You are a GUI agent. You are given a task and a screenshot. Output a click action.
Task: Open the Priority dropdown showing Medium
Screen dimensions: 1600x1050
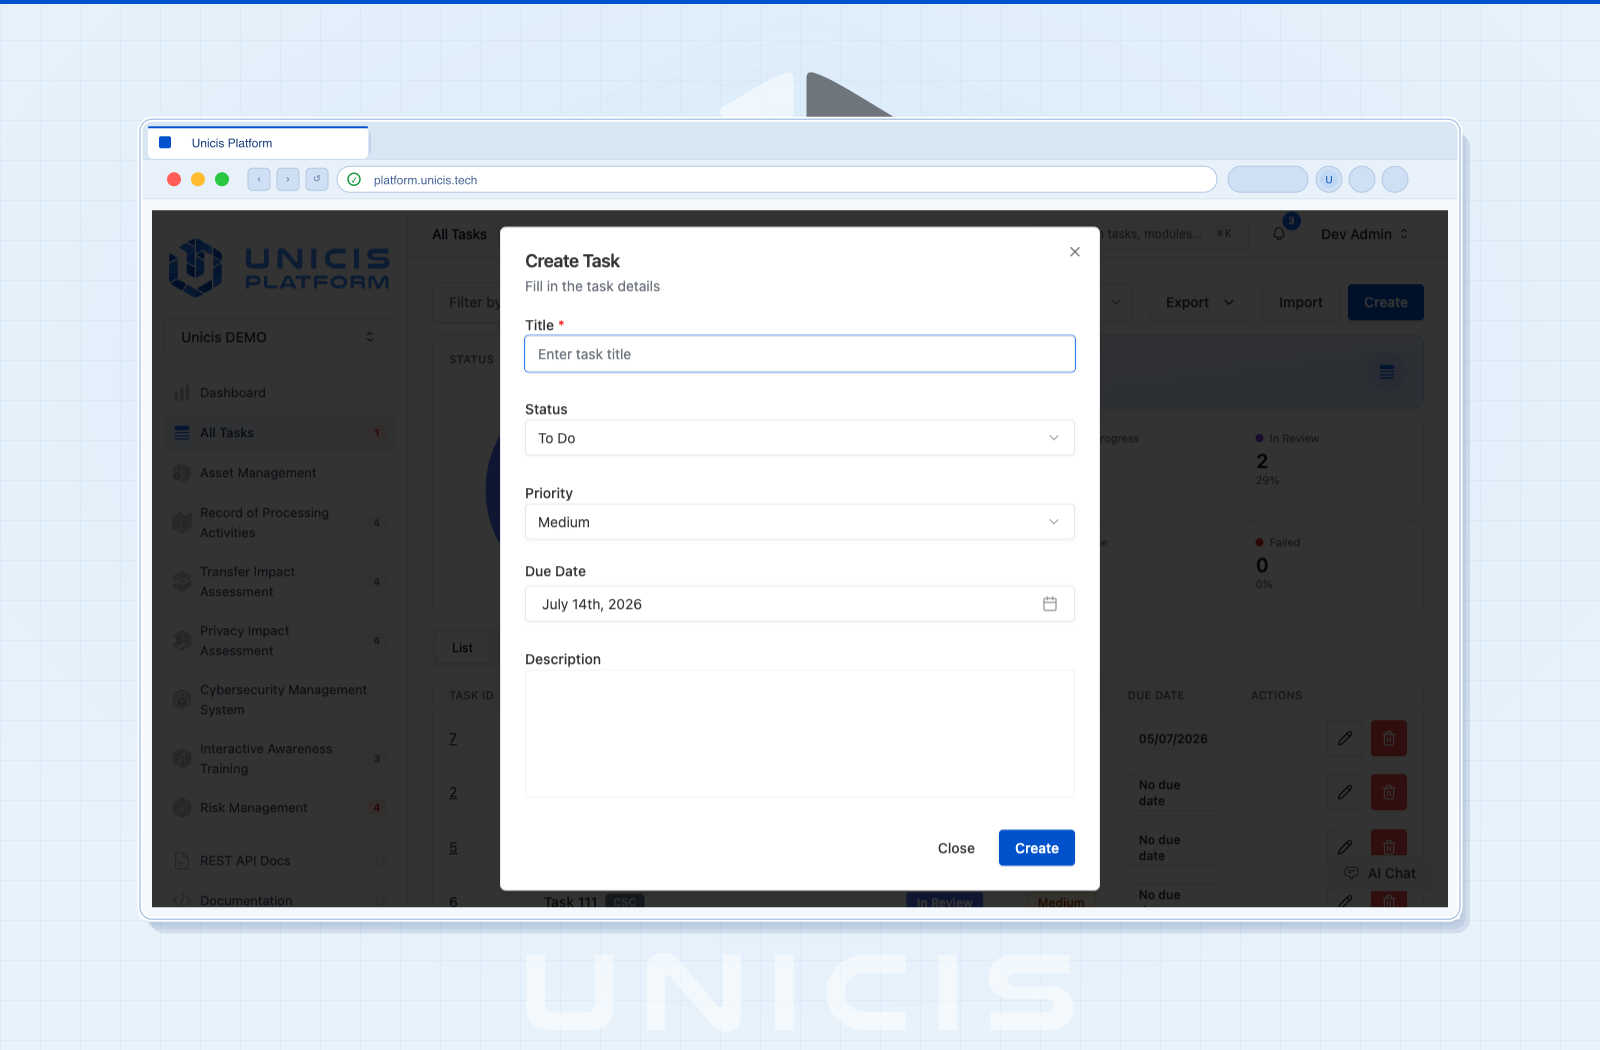(800, 522)
